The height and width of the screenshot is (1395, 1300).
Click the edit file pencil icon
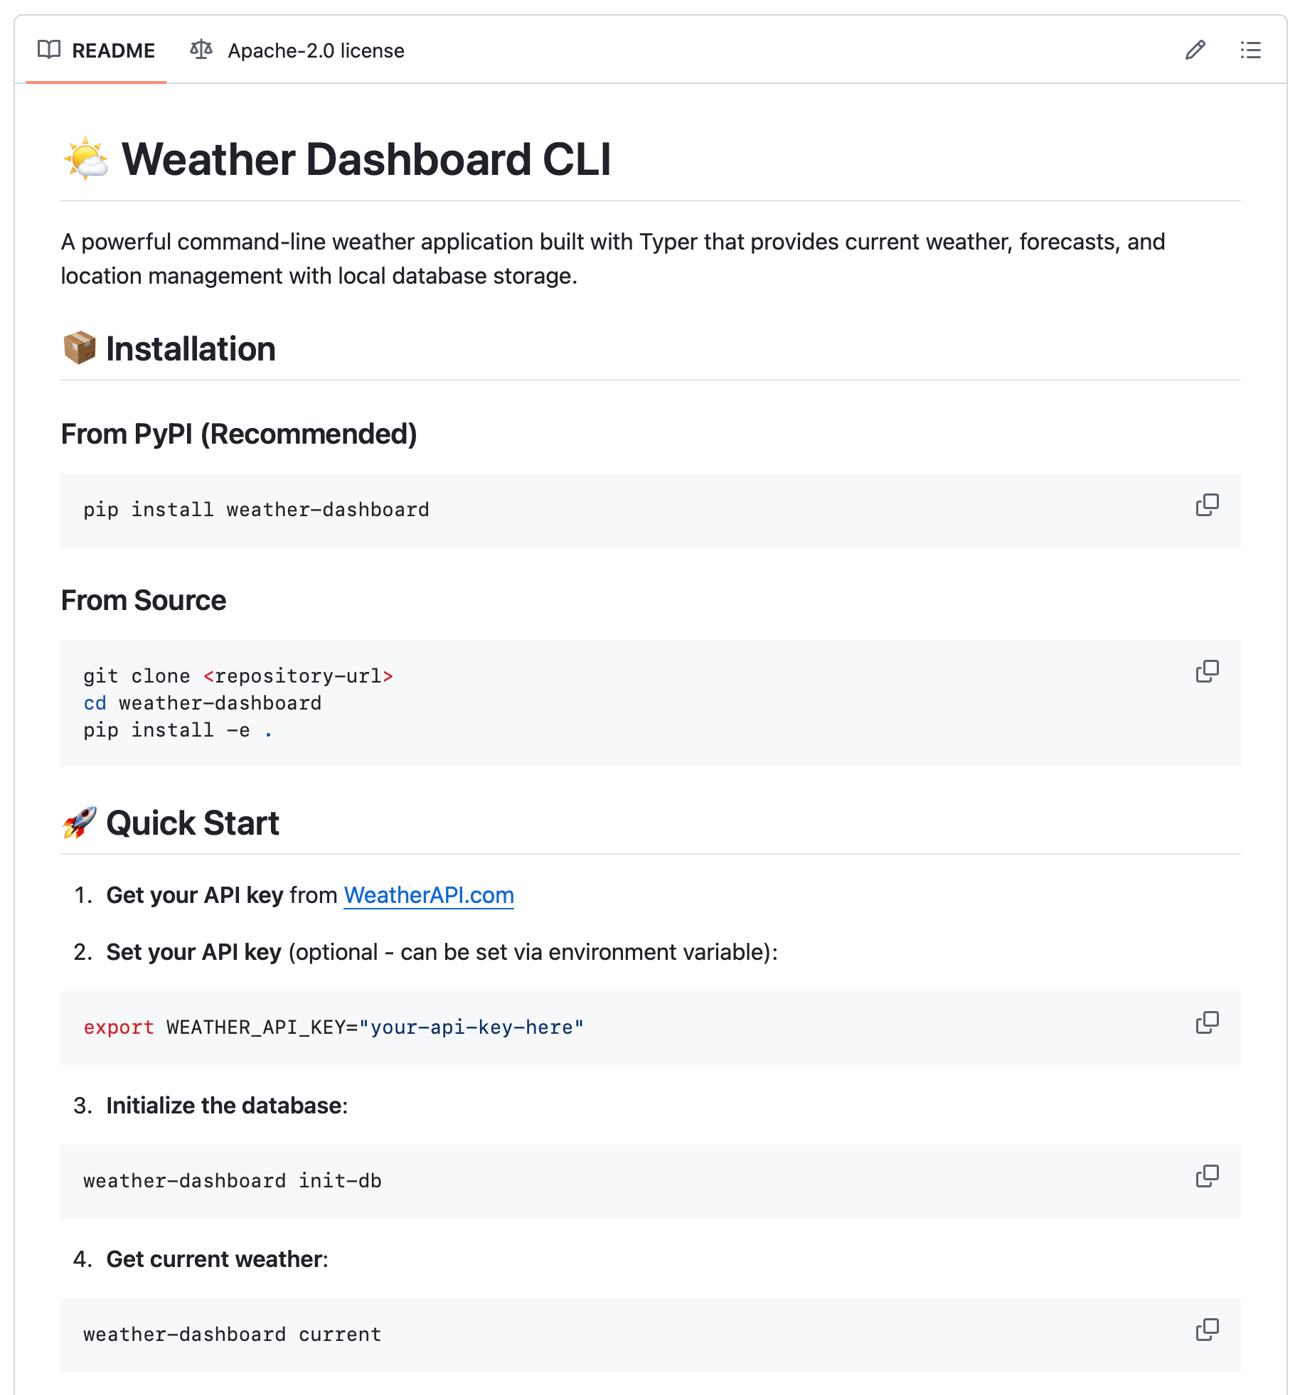click(1195, 50)
